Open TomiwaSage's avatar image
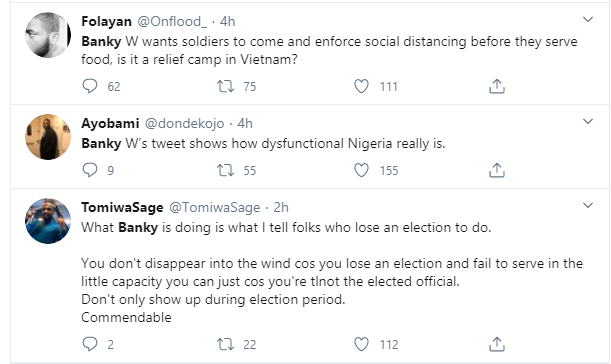This screenshot has height=364, width=611. 48,221
